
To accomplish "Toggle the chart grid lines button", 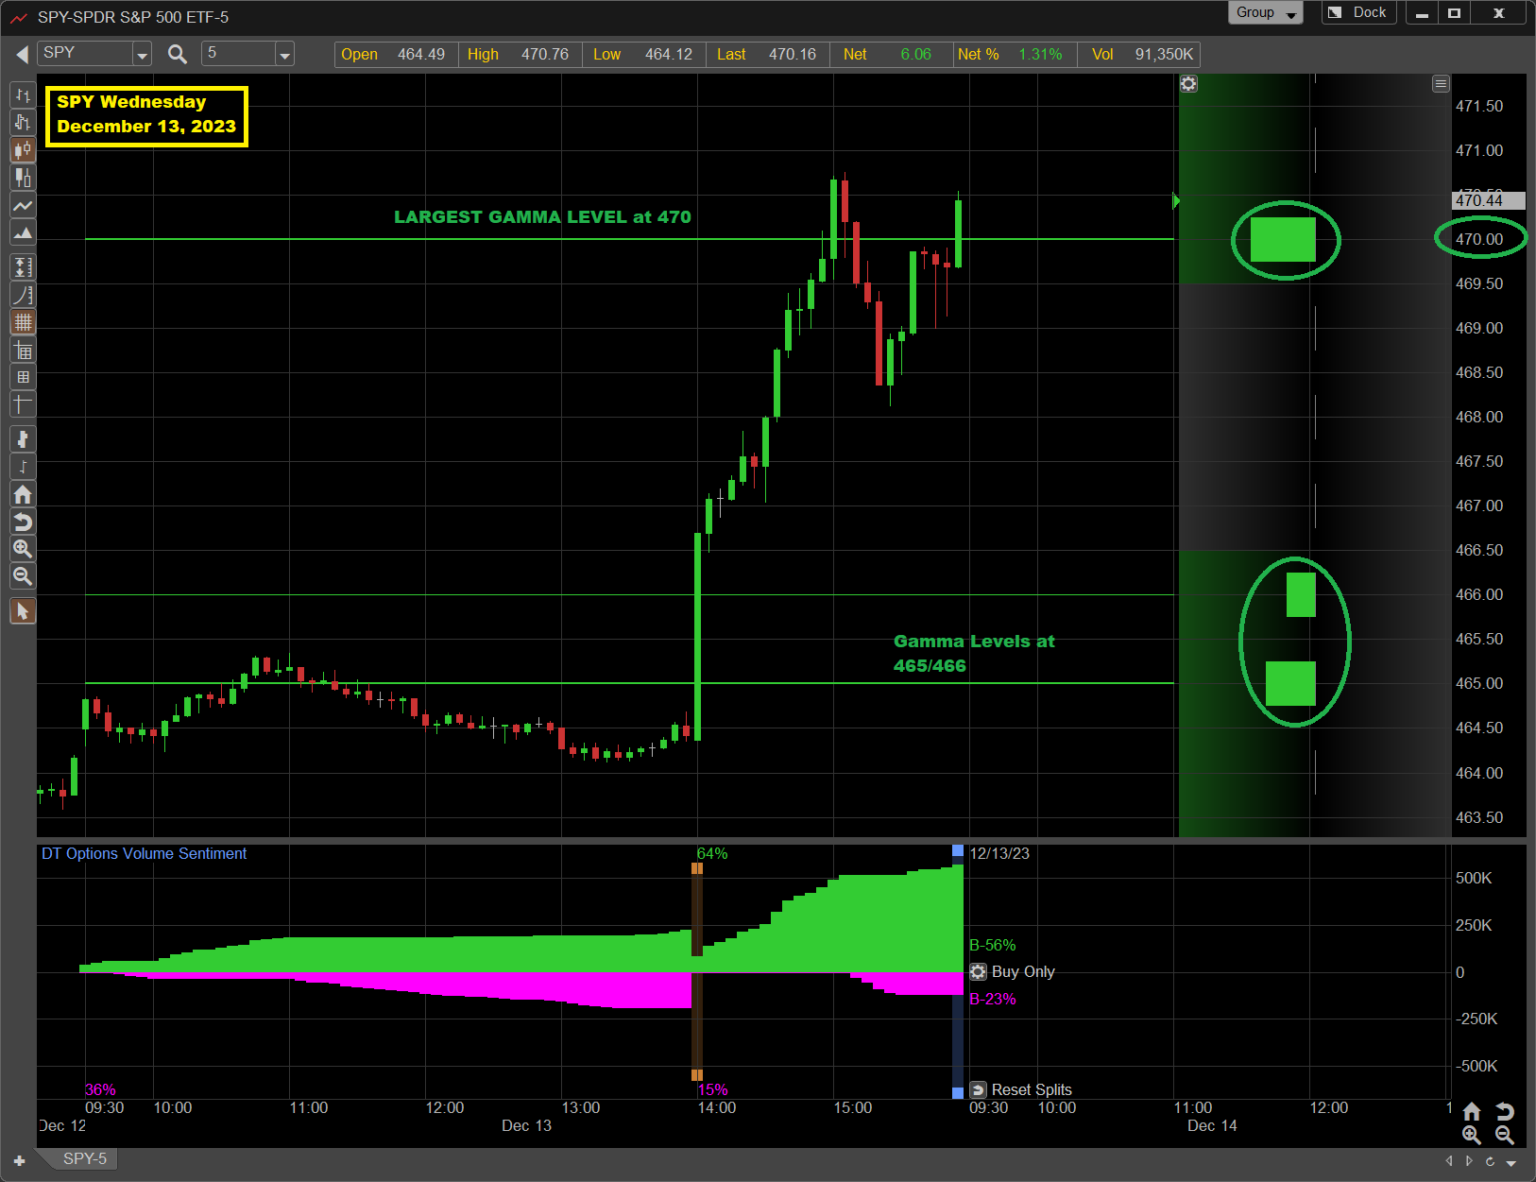I will pos(22,322).
